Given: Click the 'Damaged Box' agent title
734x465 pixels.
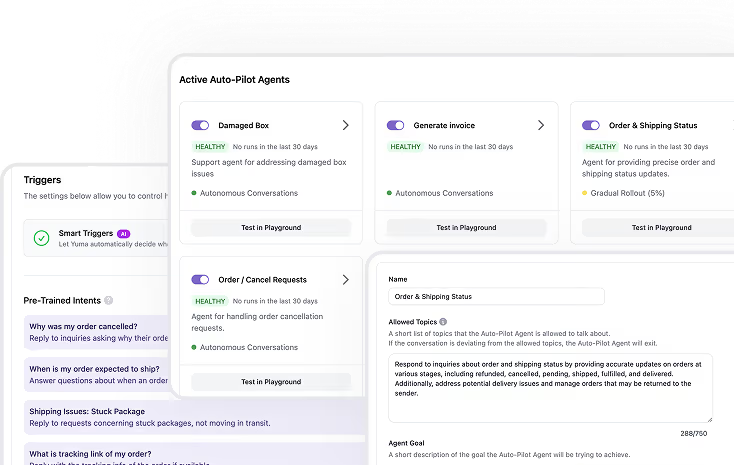Looking at the screenshot, I should tap(243, 125).
